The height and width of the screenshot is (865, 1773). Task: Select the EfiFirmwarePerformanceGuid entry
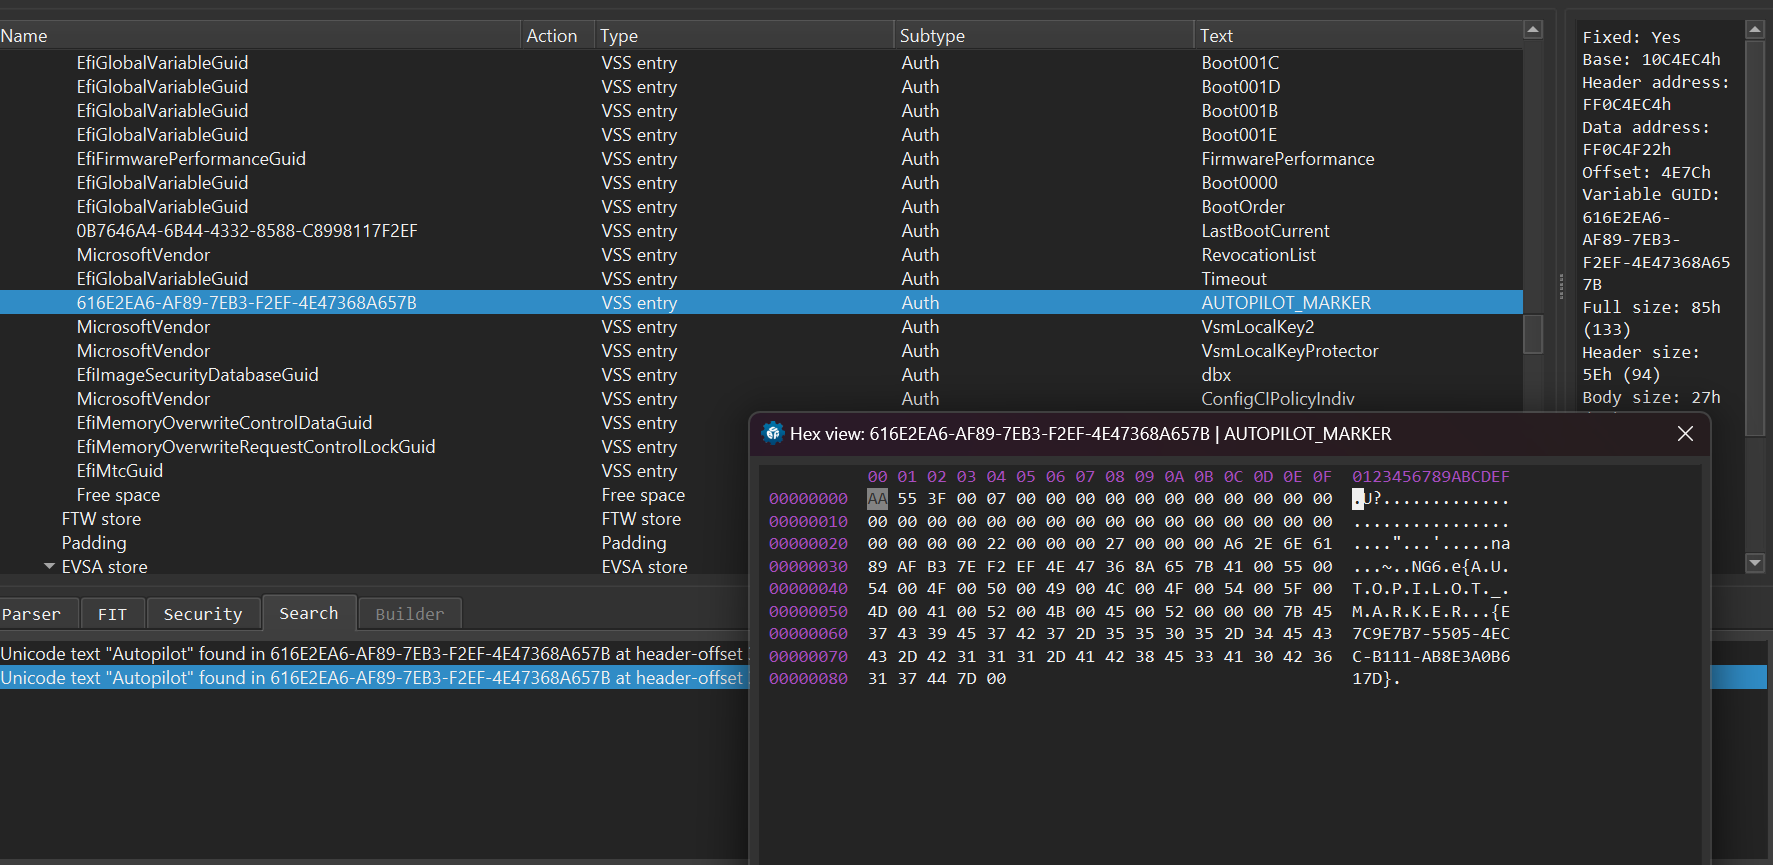[x=191, y=158]
